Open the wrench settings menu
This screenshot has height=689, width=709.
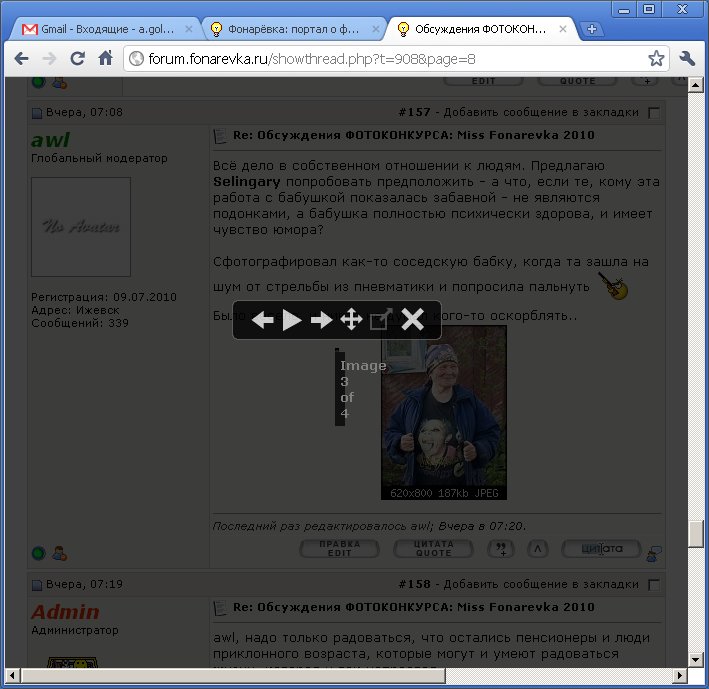click(x=686, y=58)
